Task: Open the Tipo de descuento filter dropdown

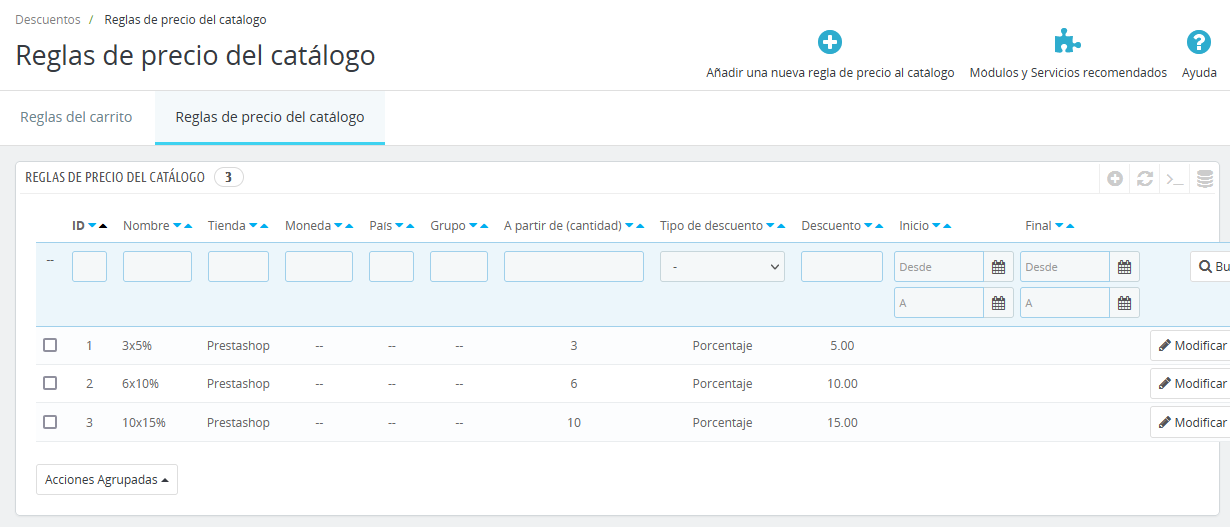Action: pos(722,267)
